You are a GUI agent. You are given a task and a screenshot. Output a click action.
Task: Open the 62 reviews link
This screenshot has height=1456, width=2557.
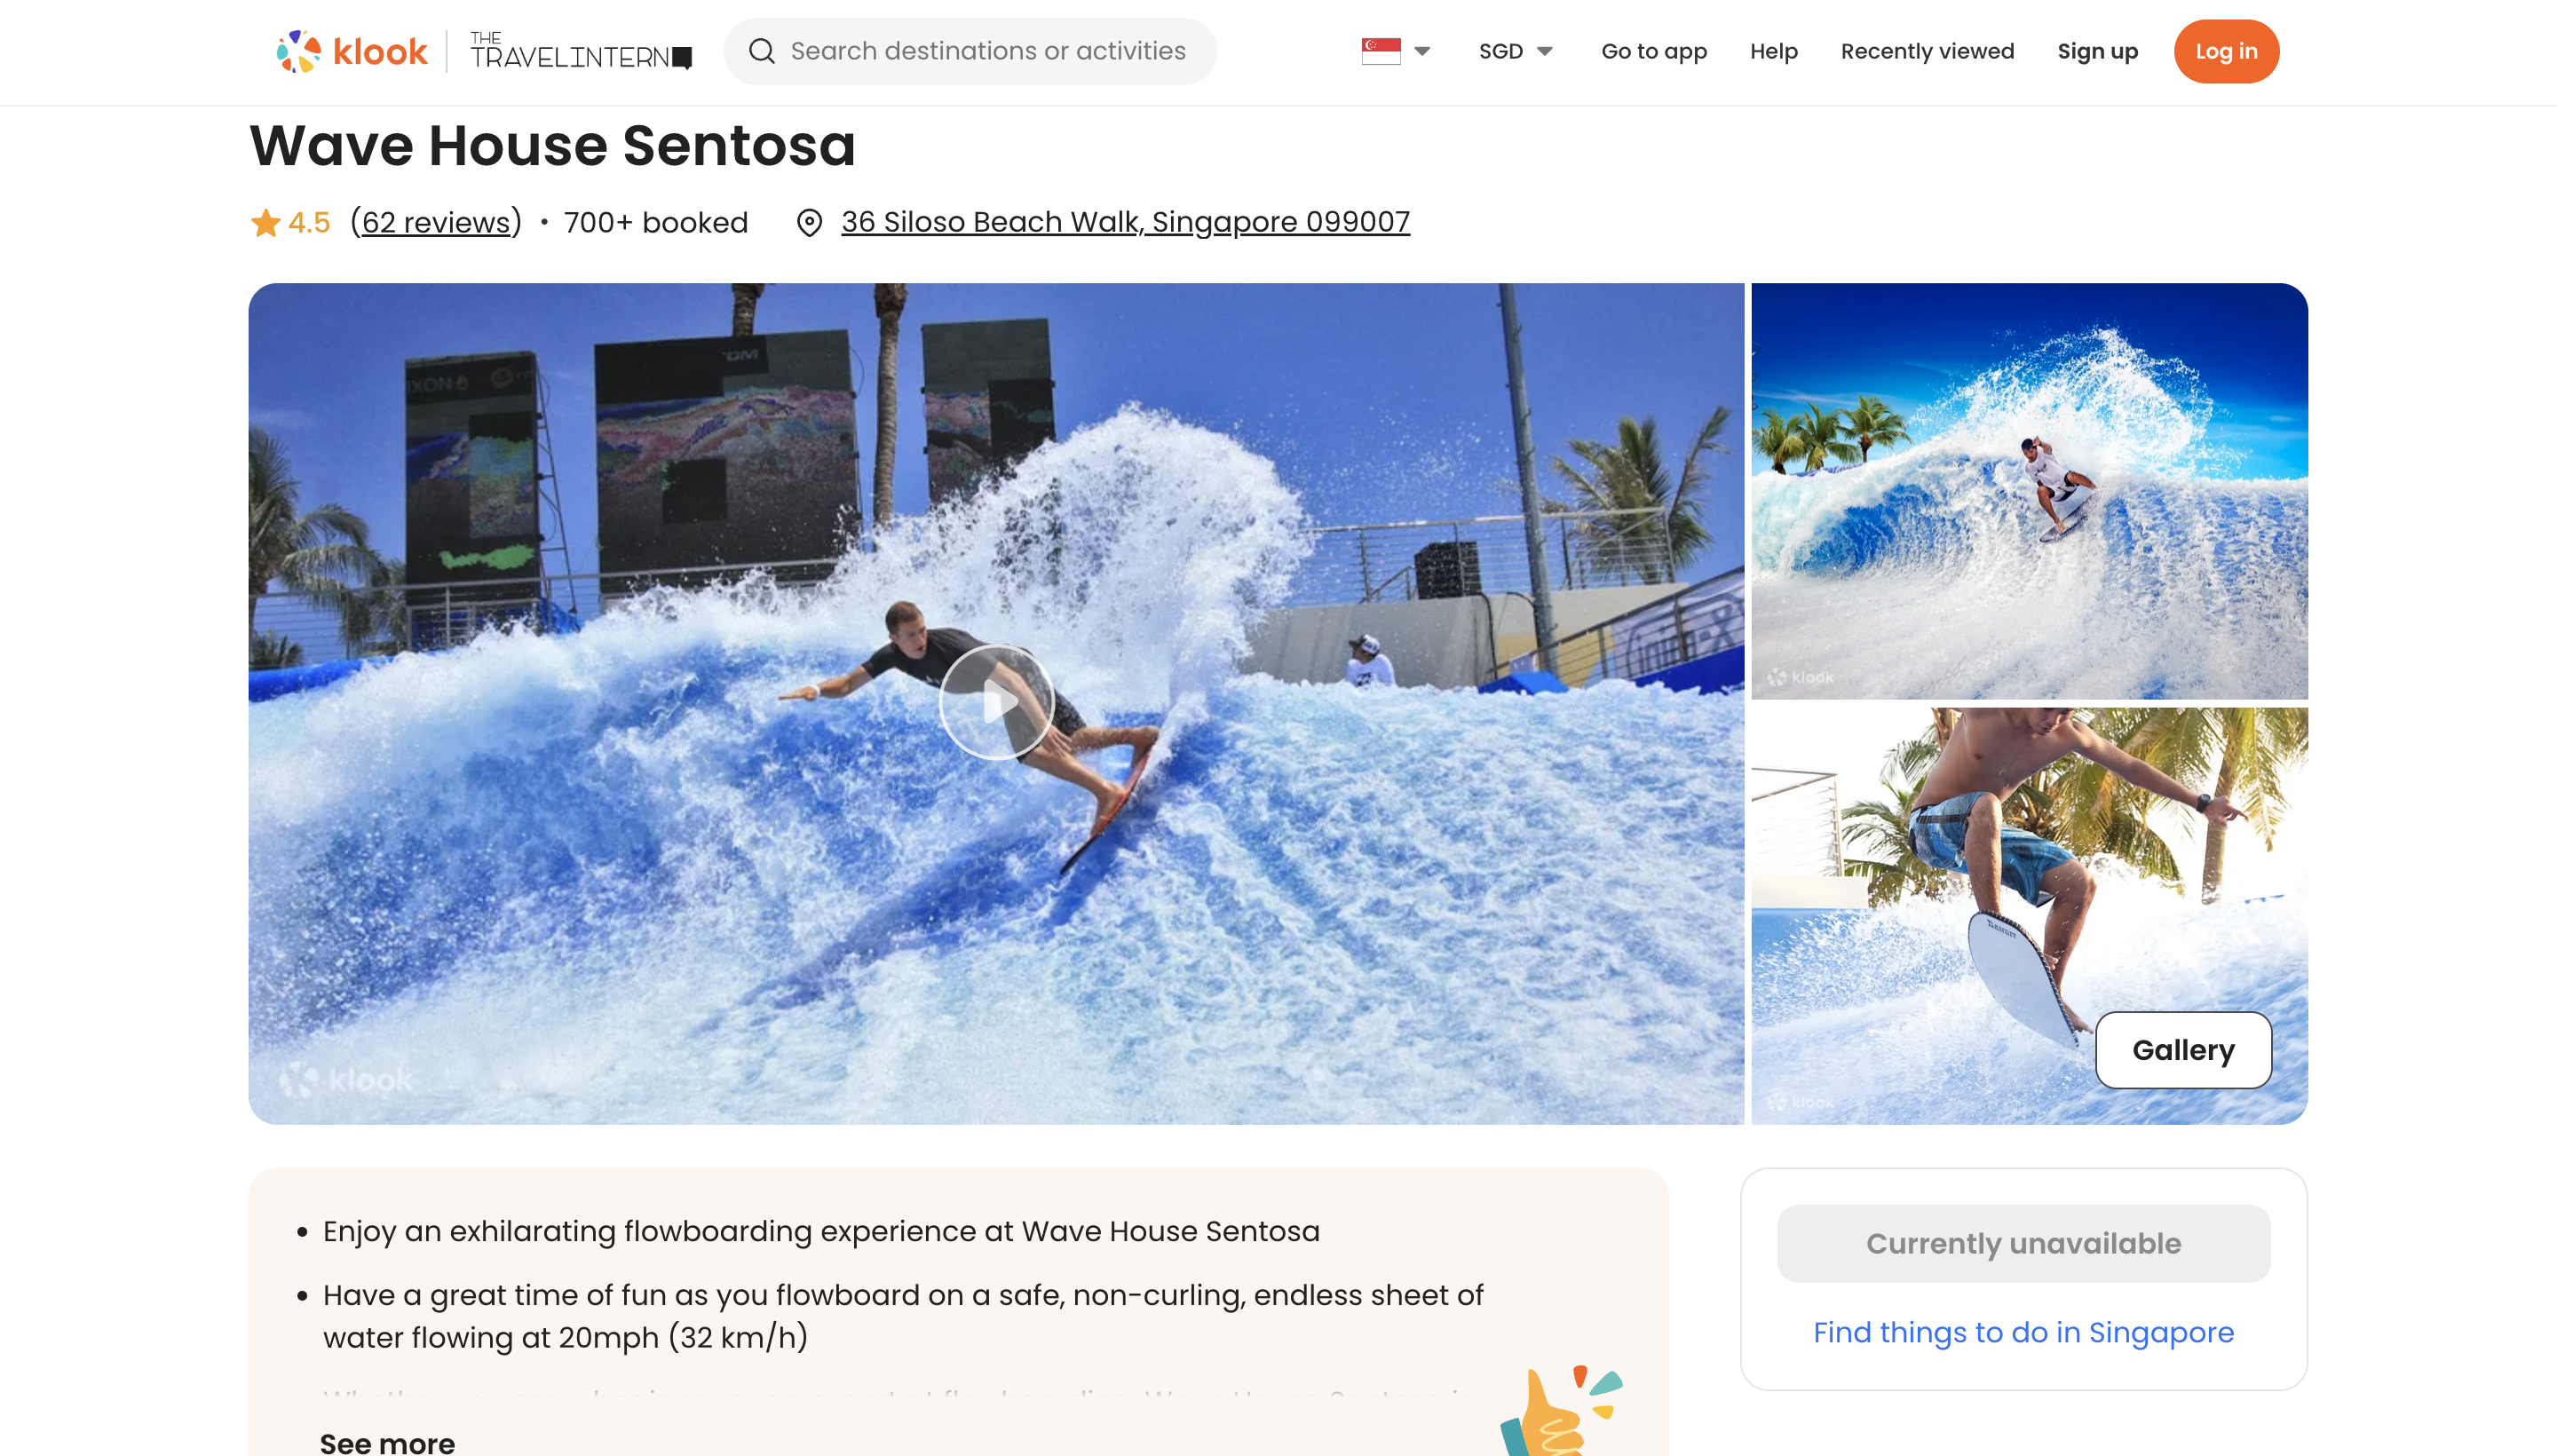tap(436, 222)
